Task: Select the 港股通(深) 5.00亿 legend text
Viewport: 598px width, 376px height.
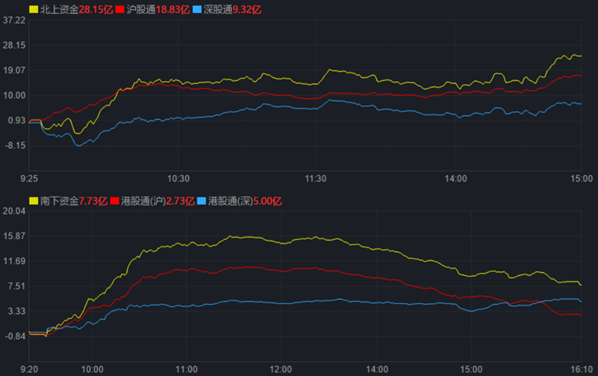Action: point(245,201)
